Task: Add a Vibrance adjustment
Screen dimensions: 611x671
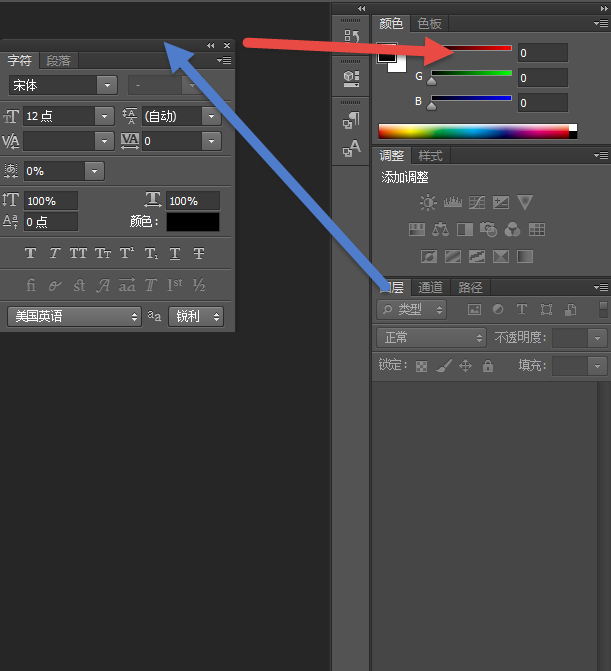Action: click(x=525, y=202)
